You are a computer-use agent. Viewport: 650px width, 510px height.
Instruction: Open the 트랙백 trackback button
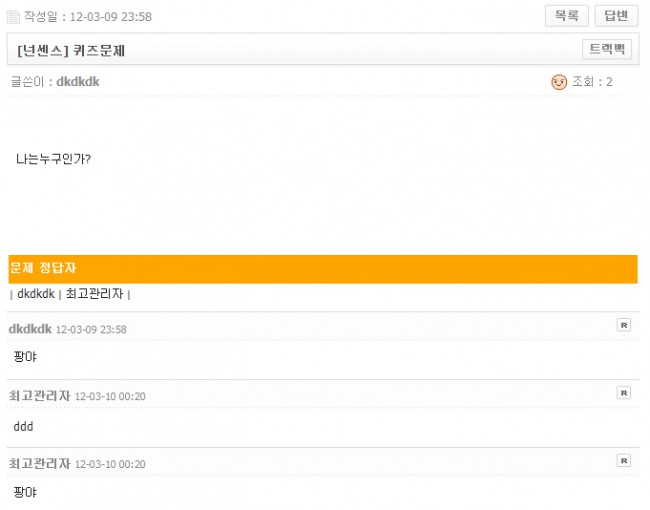pos(606,49)
